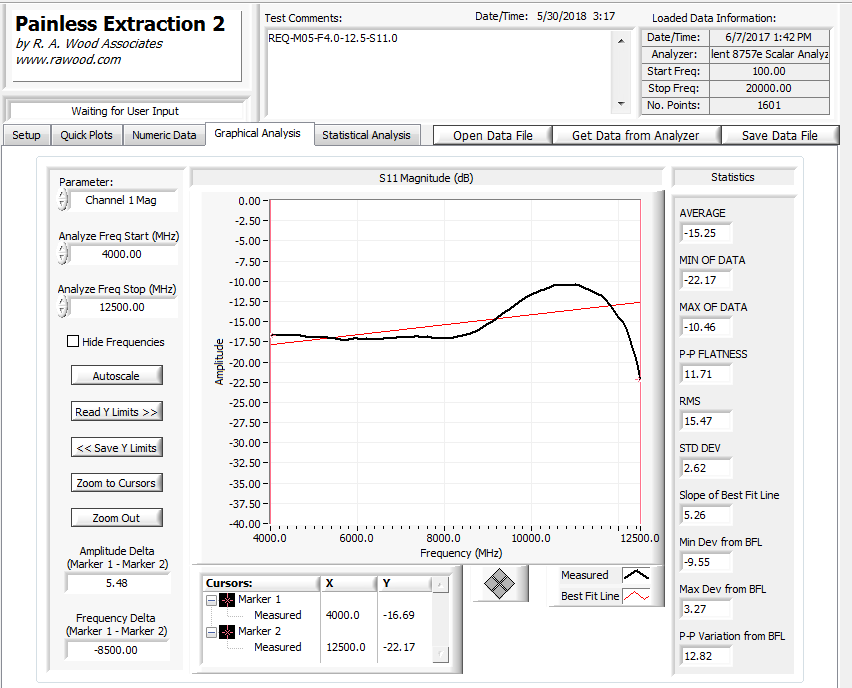
Task: Click the Amplitude Delta value 5.48
Action: pyautogui.click(x=117, y=583)
